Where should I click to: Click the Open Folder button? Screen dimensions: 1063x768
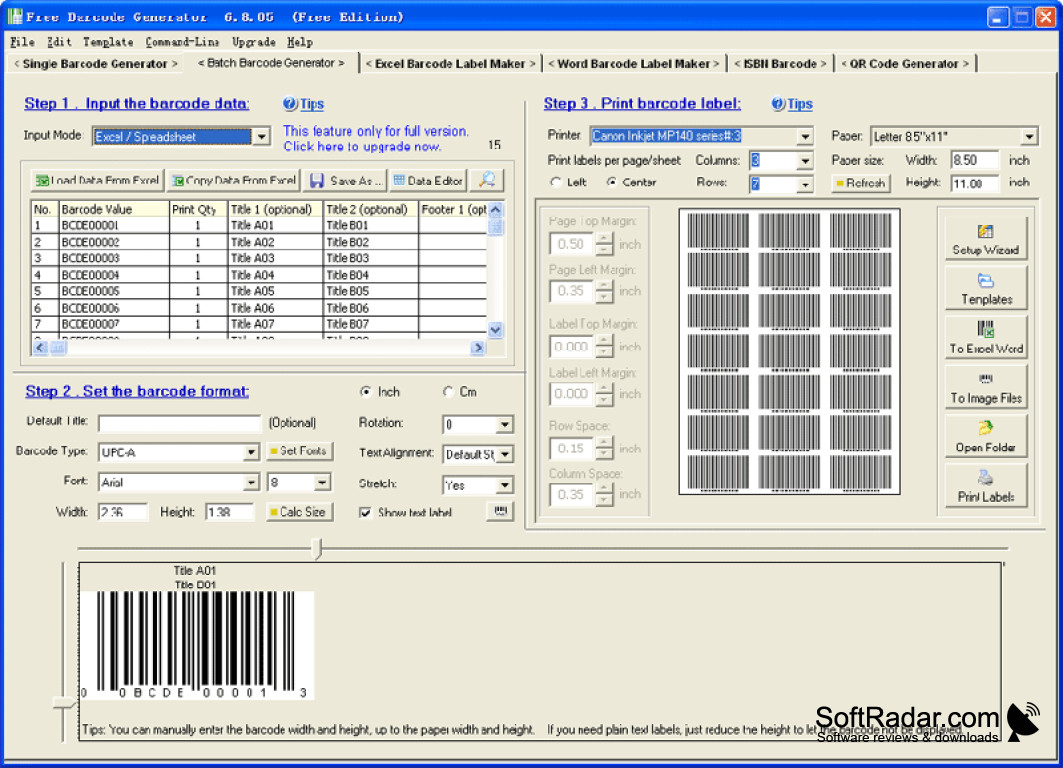coord(986,437)
